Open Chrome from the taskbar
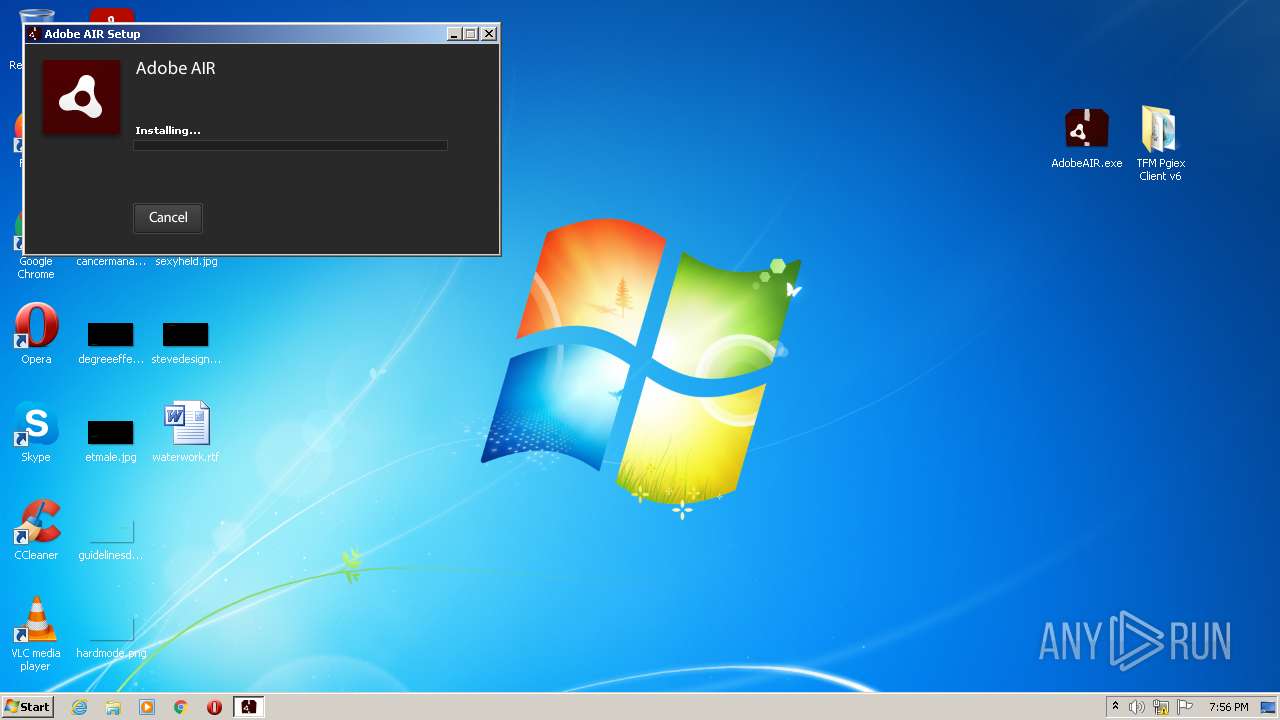 181,707
